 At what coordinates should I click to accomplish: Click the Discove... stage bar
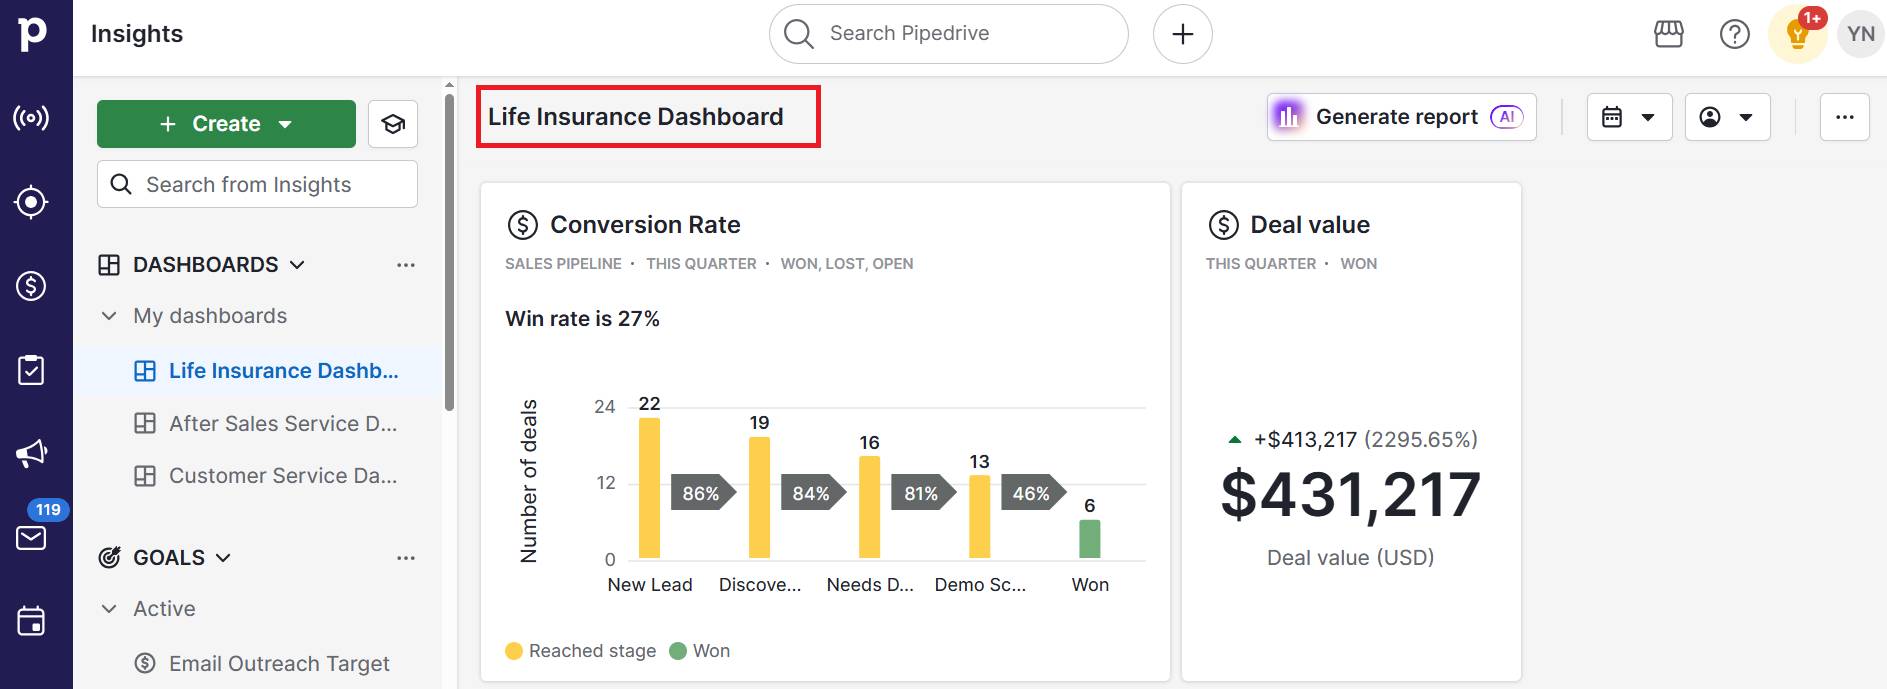coord(760,498)
